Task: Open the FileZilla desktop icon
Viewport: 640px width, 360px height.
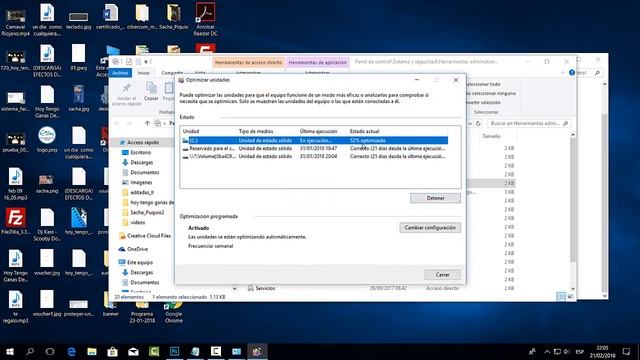Action: coord(16,222)
